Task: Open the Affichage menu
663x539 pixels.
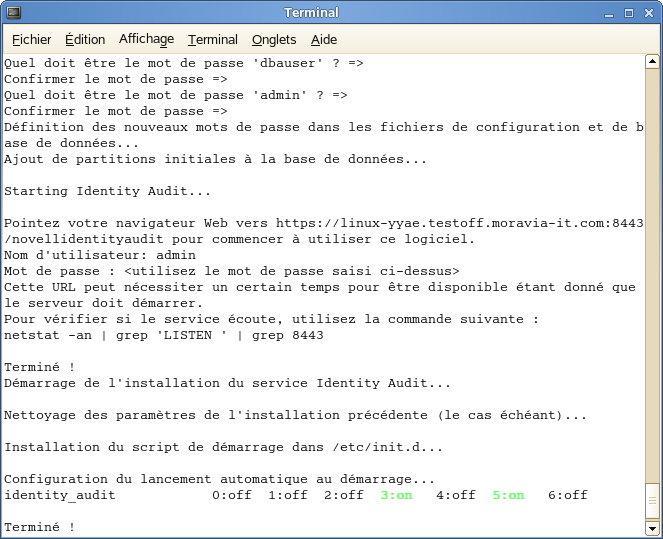Action: (x=146, y=40)
